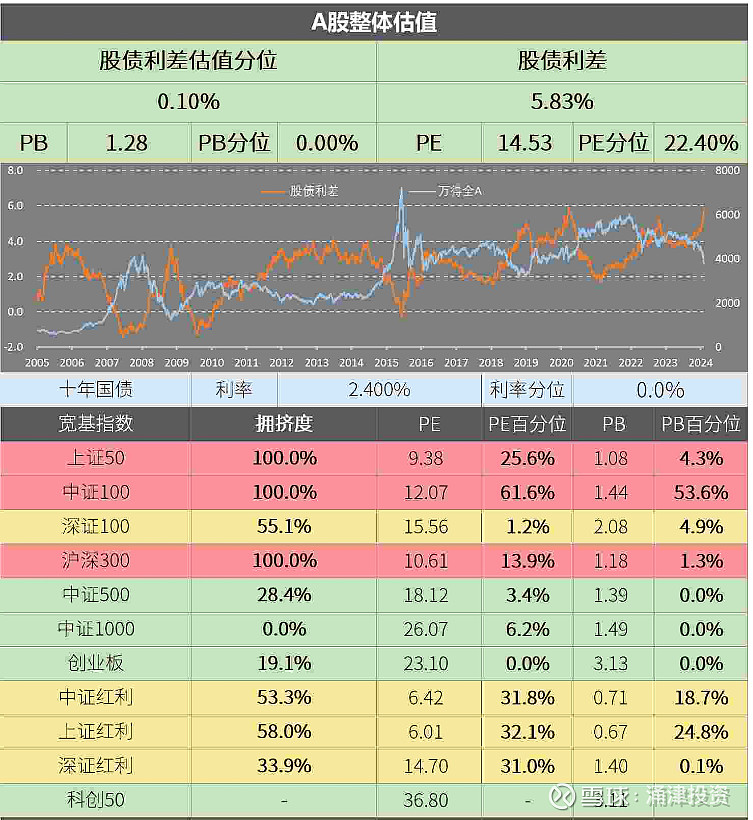Select the 拥挤度 column header
The height and width of the screenshot is (820, 753).
pyautogui.click(x=284, y=424)
